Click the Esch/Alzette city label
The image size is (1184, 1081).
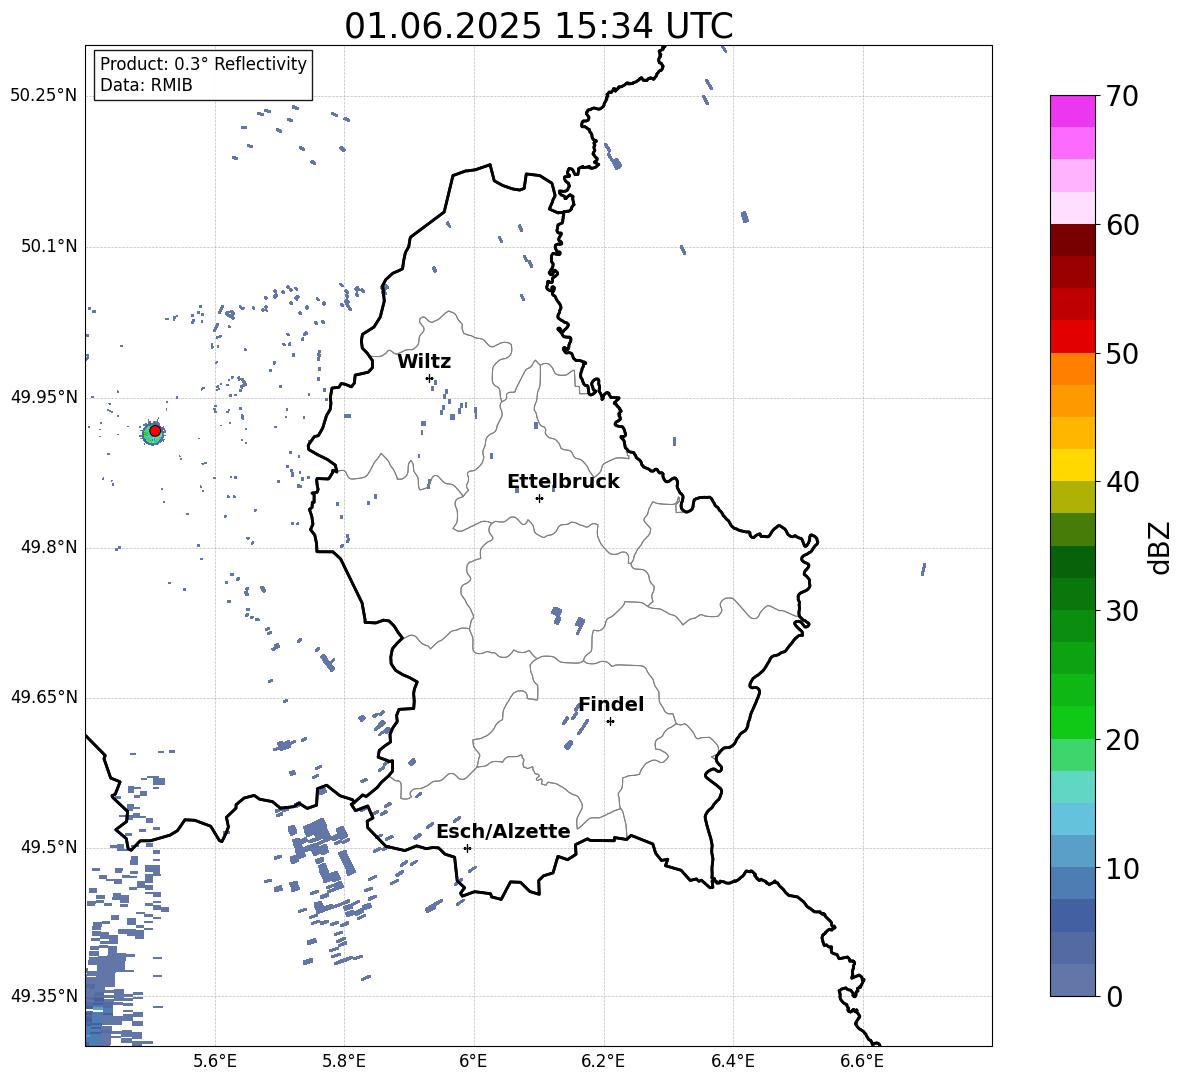pos(503,832)
